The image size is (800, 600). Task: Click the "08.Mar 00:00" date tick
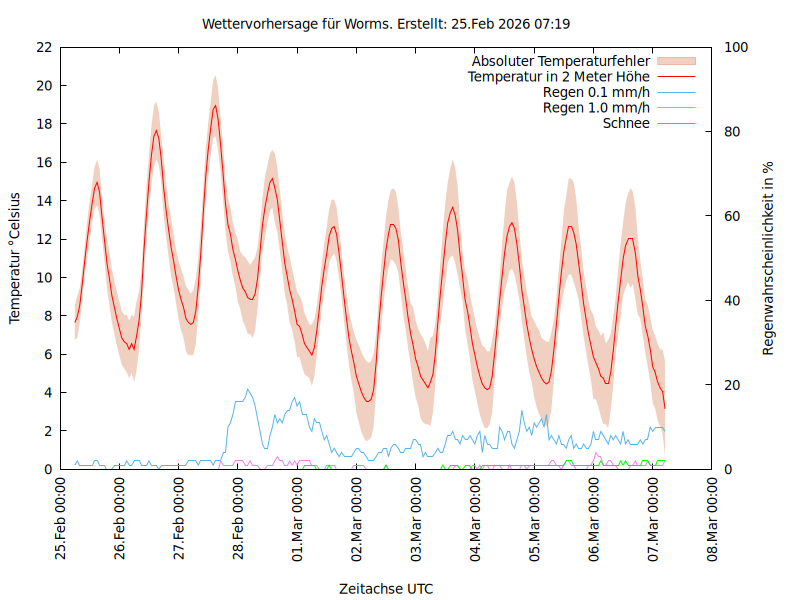(x=711, y=520)
